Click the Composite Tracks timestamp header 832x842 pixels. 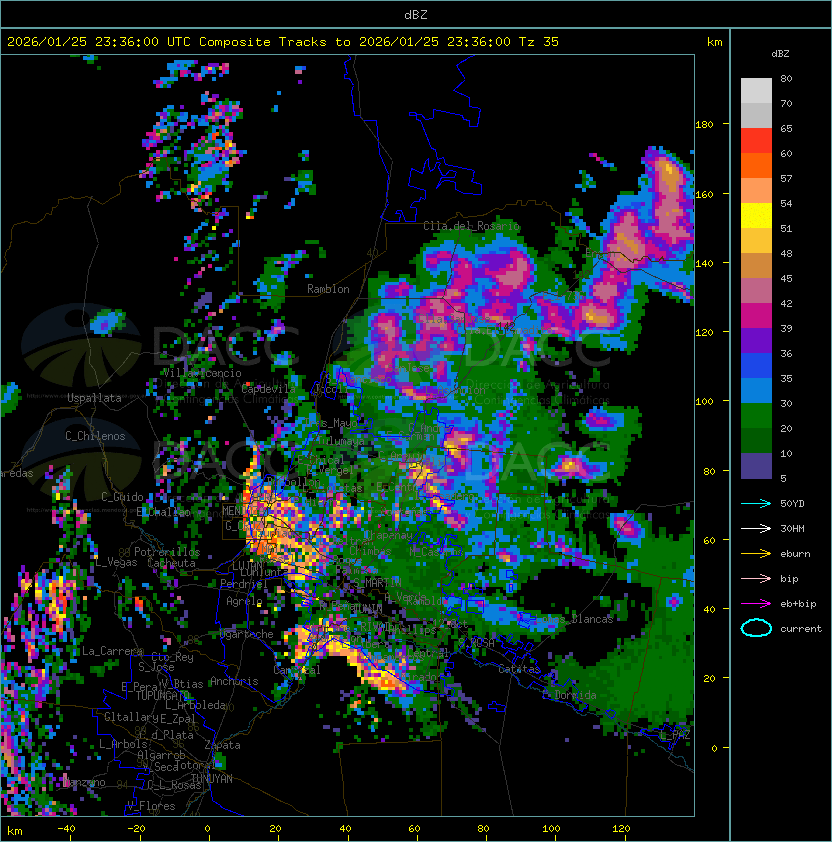point(283,42)
